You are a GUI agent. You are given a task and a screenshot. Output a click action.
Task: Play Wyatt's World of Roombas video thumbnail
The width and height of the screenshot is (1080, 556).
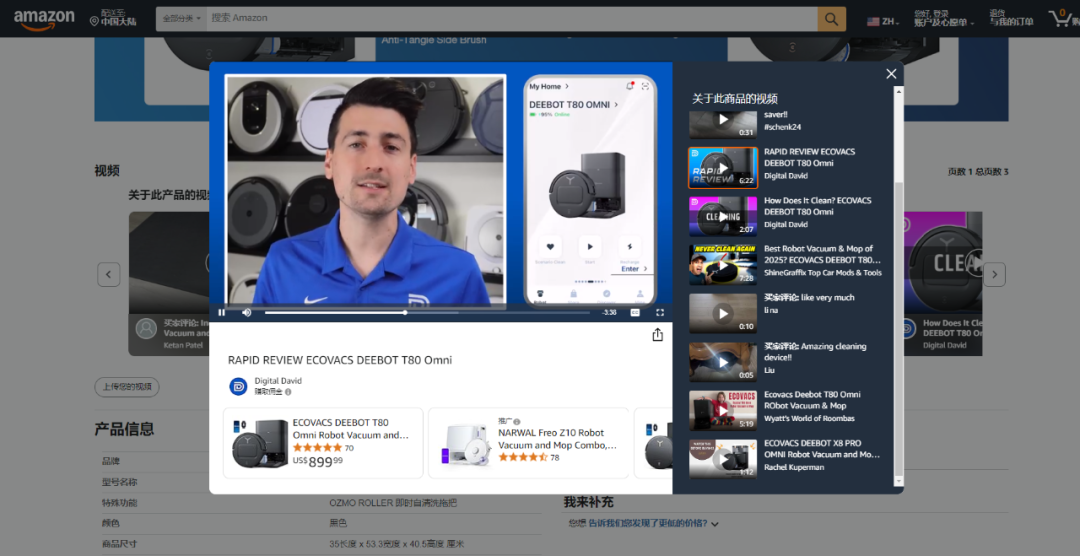(x=723, y=411)
